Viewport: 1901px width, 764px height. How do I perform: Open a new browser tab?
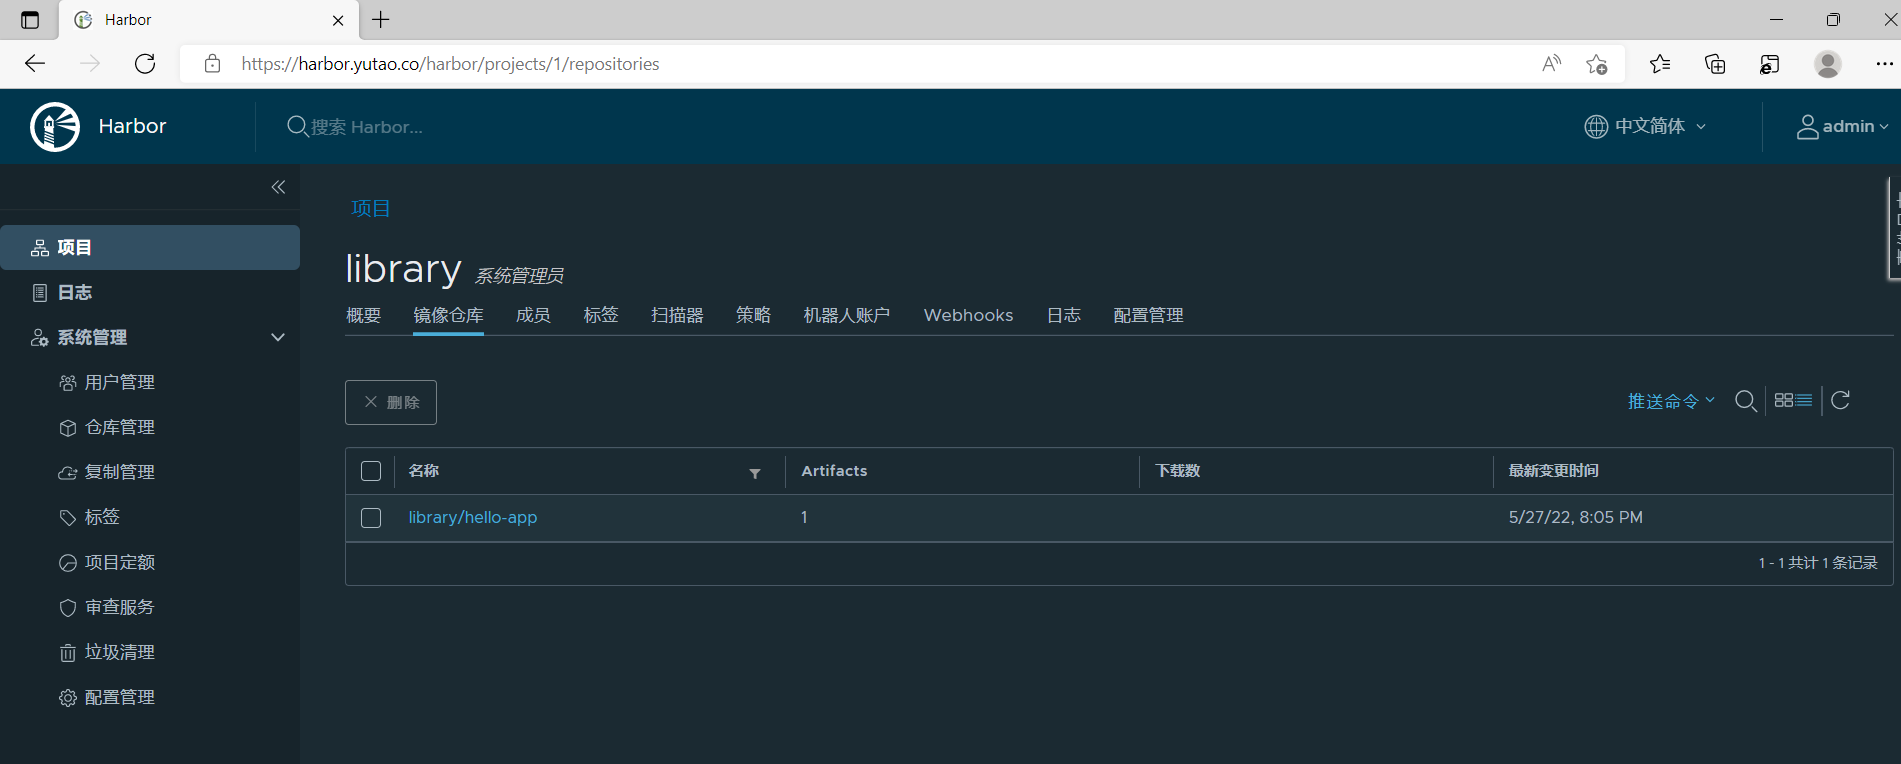(381, 19)
